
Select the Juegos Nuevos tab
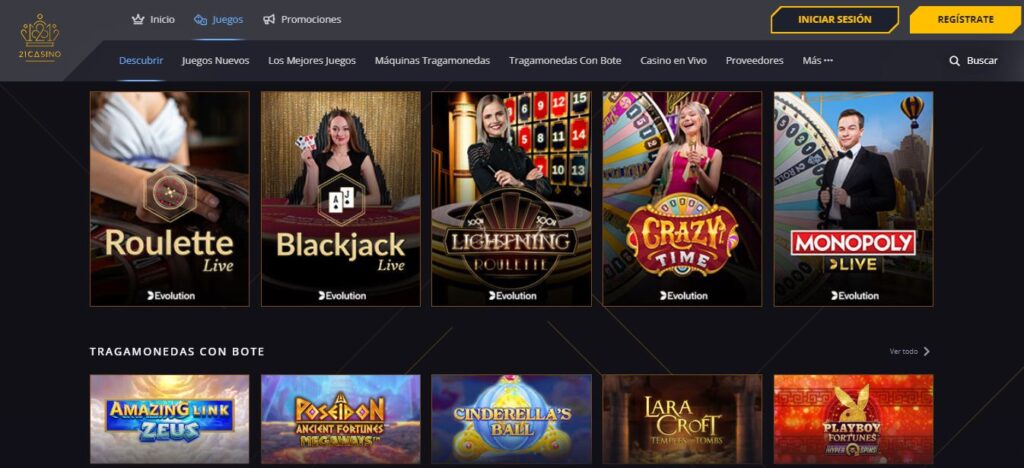coord(216,61)
